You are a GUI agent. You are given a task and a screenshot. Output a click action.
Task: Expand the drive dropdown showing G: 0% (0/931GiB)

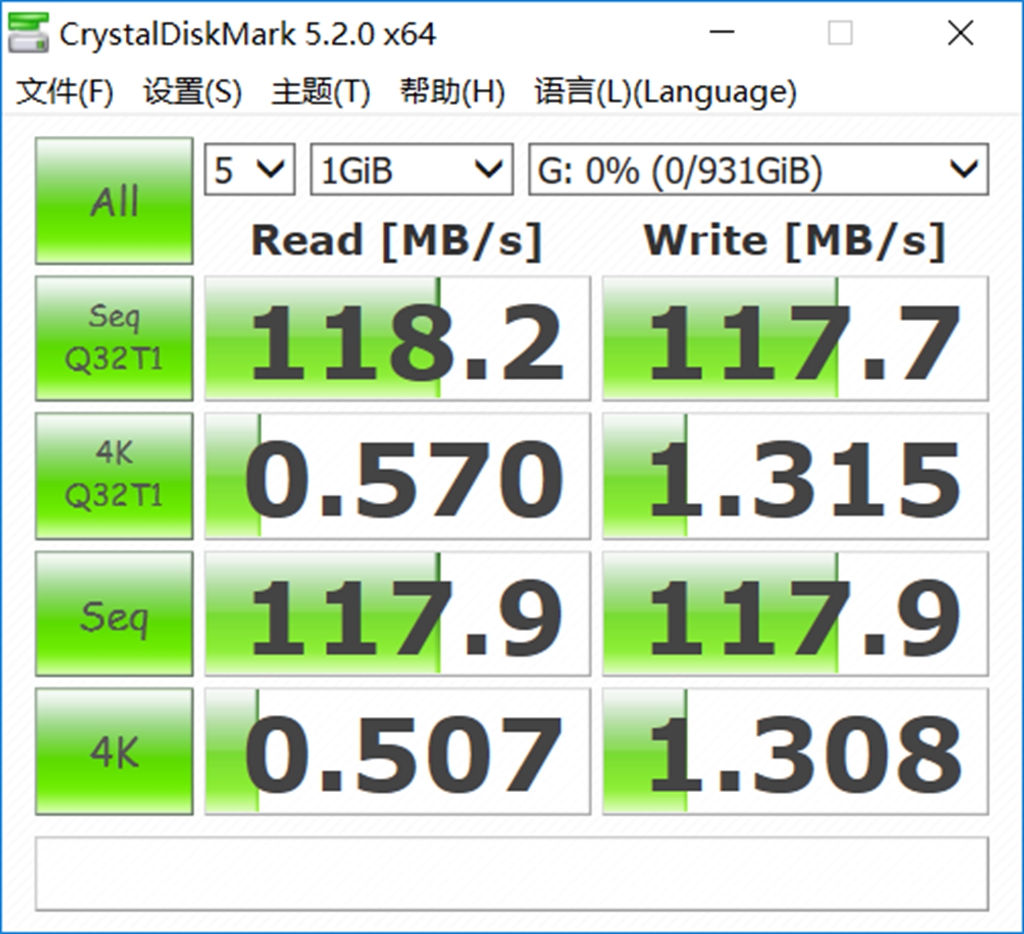click(758, 170)
